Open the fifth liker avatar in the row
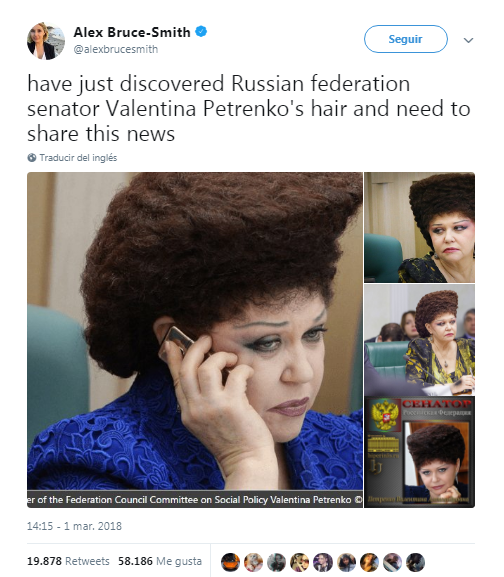504x577 pixels. (x=323, y=562)
